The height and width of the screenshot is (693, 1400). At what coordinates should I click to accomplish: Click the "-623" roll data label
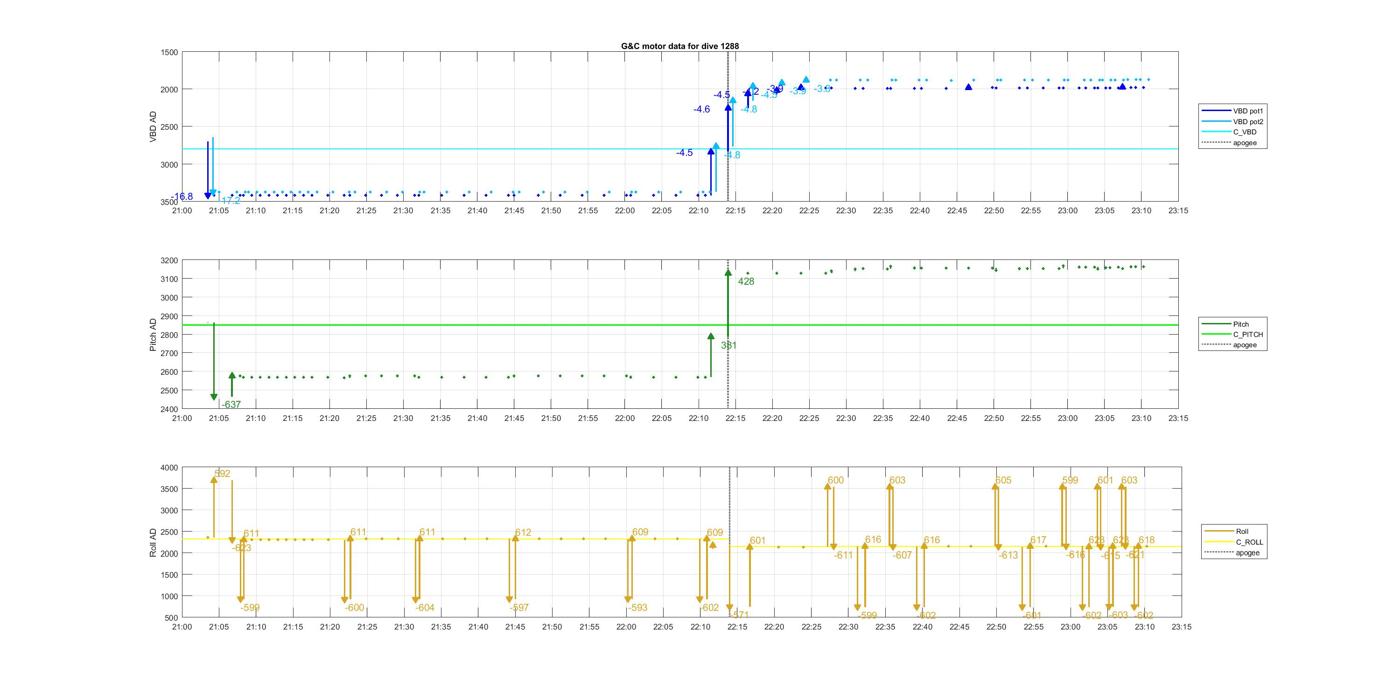coord(242,548)
